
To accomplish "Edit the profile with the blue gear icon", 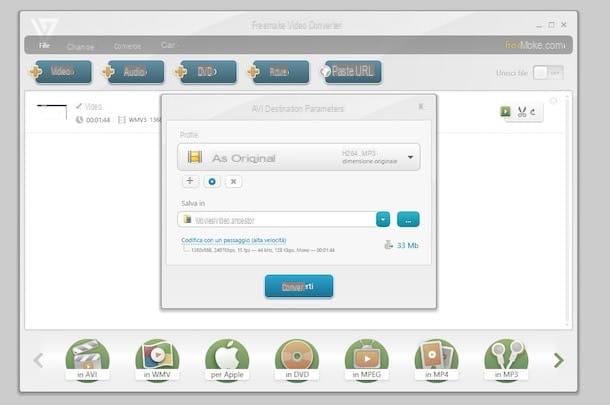I will (x=212, y=181).
